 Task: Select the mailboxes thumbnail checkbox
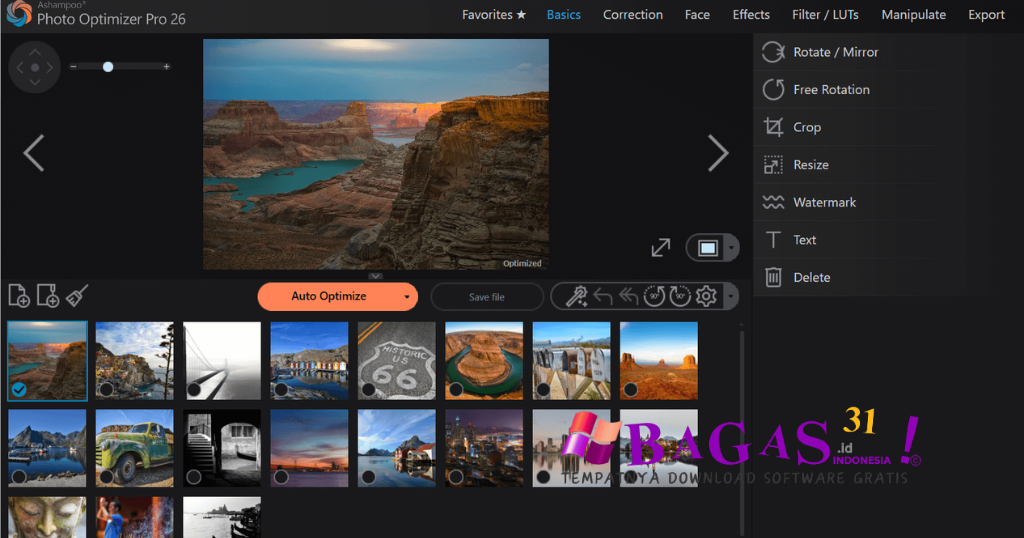point(543,390)
